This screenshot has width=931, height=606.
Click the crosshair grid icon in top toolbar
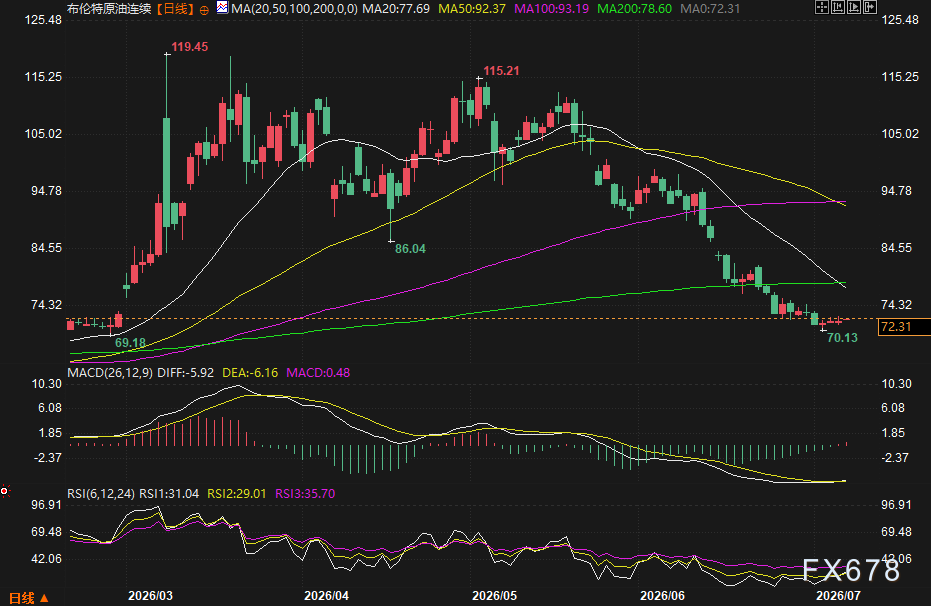(x=822, y=7)
